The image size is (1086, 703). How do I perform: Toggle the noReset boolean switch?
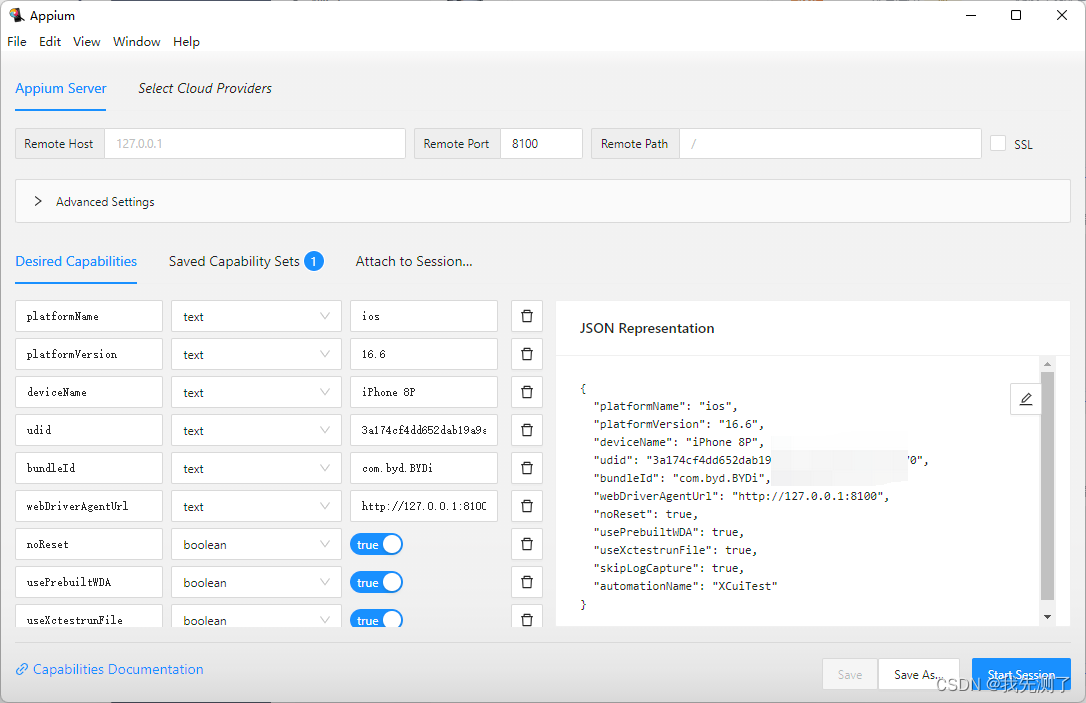tap(376, 544)
